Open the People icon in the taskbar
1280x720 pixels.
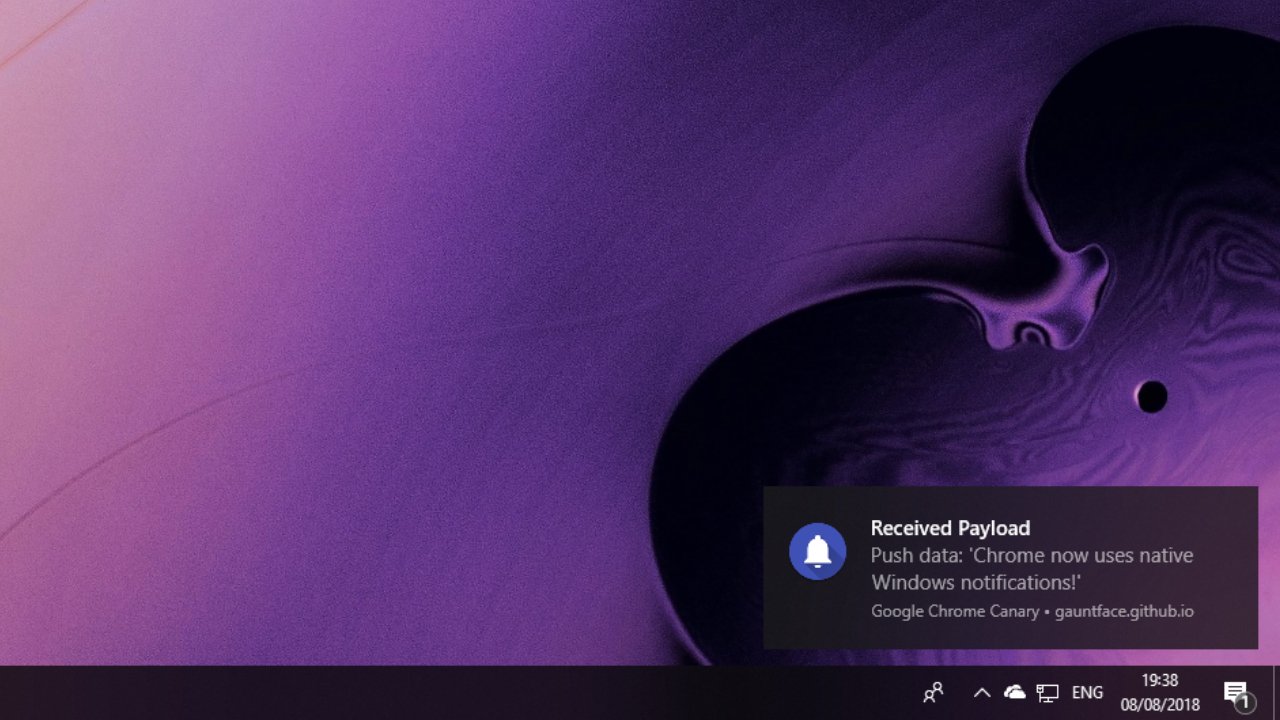[933, 692]
